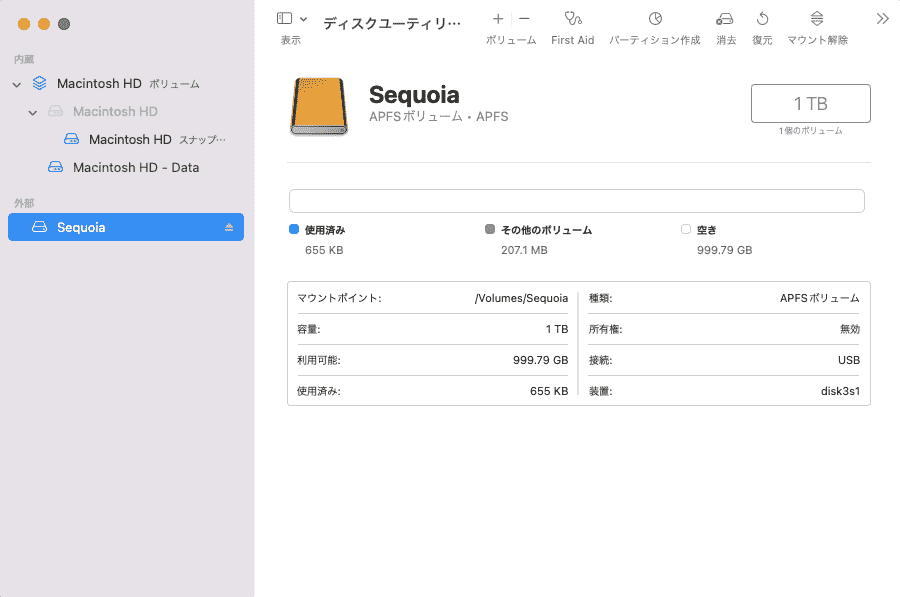Open パーティション作成 pie chart icon
Viewport: 900px width, 597px height.
pos(655,19)
